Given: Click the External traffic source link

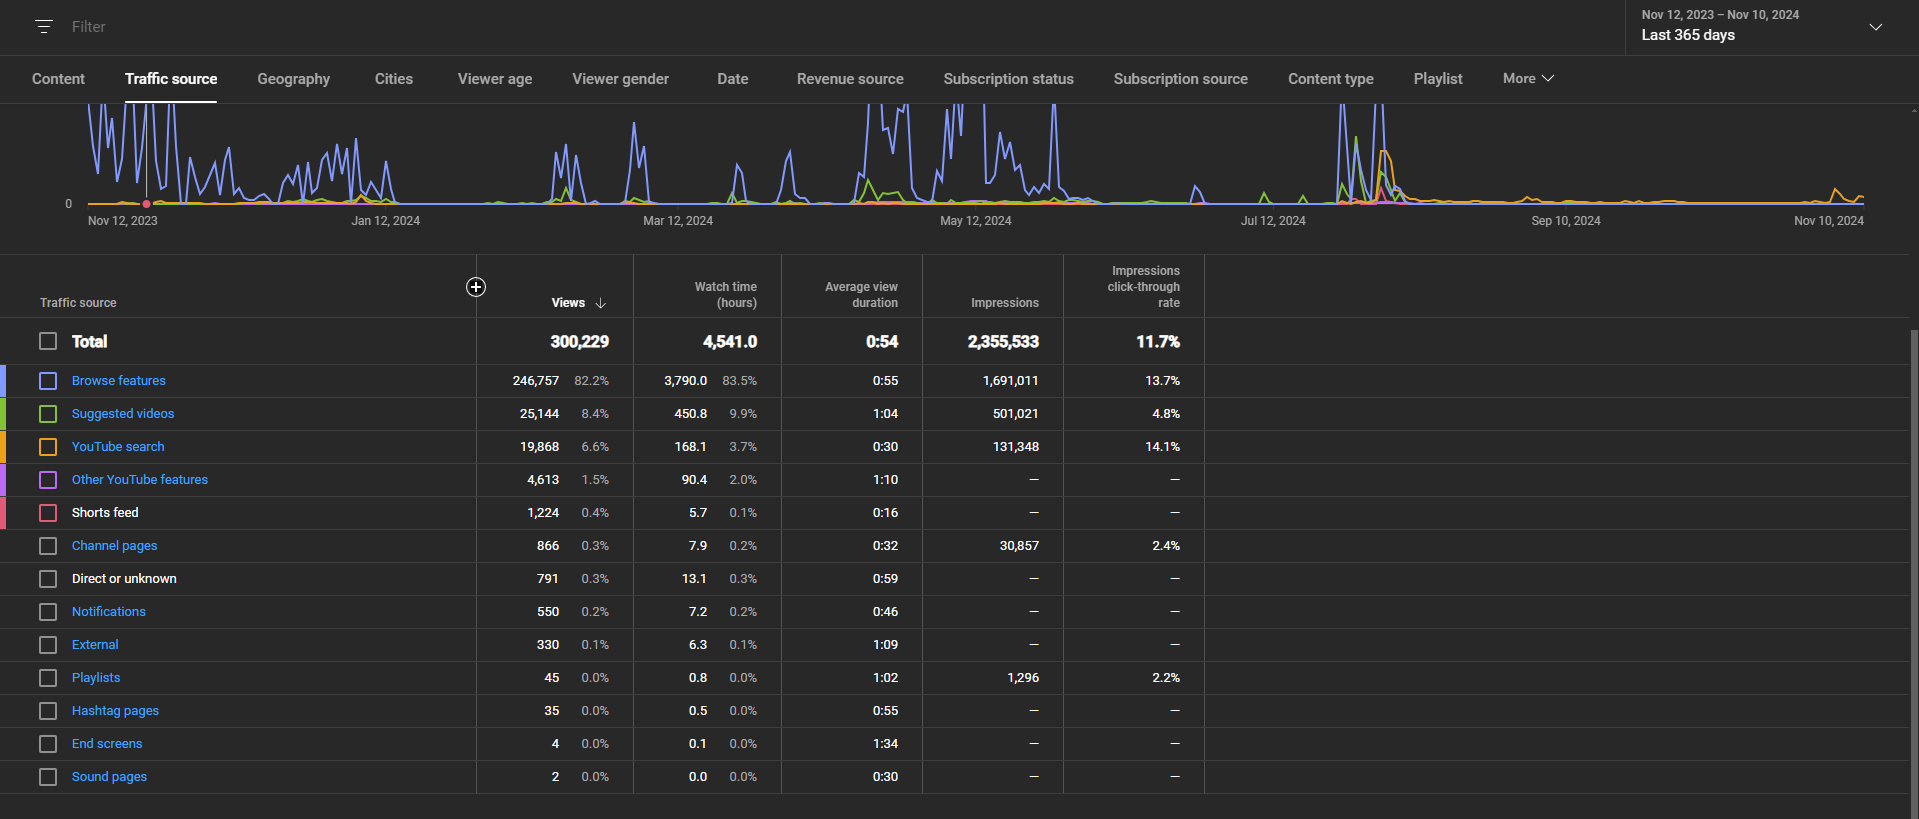Looking at the screenshot, I should tap(95, 645).
